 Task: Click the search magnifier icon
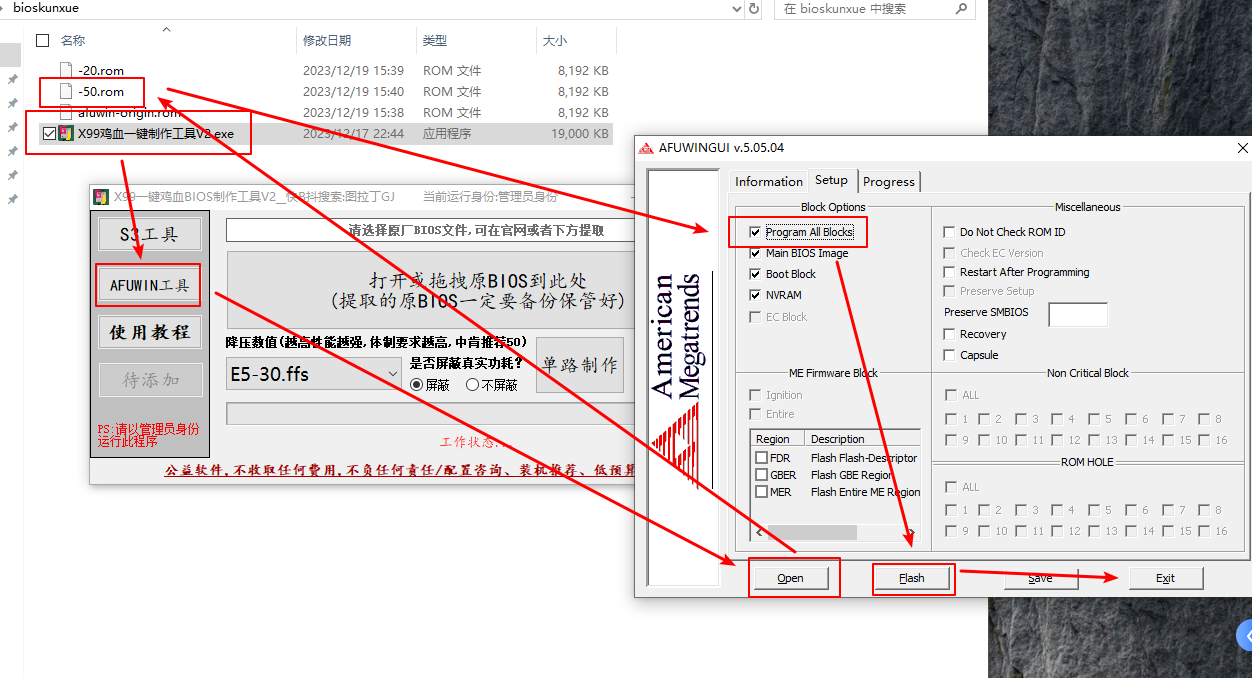point(961,8)
